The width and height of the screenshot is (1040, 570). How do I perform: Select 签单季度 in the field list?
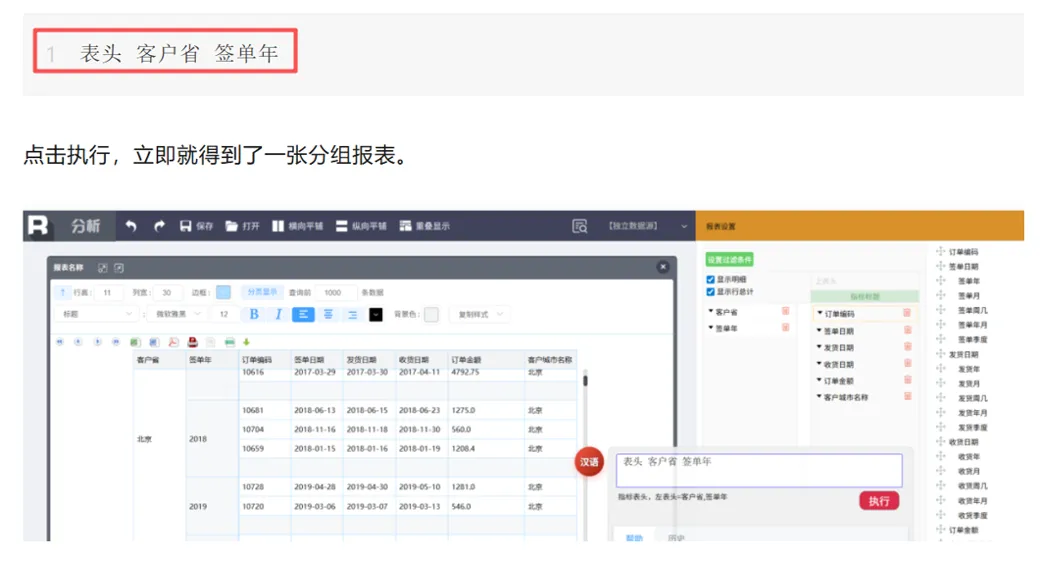pos(972,340)
